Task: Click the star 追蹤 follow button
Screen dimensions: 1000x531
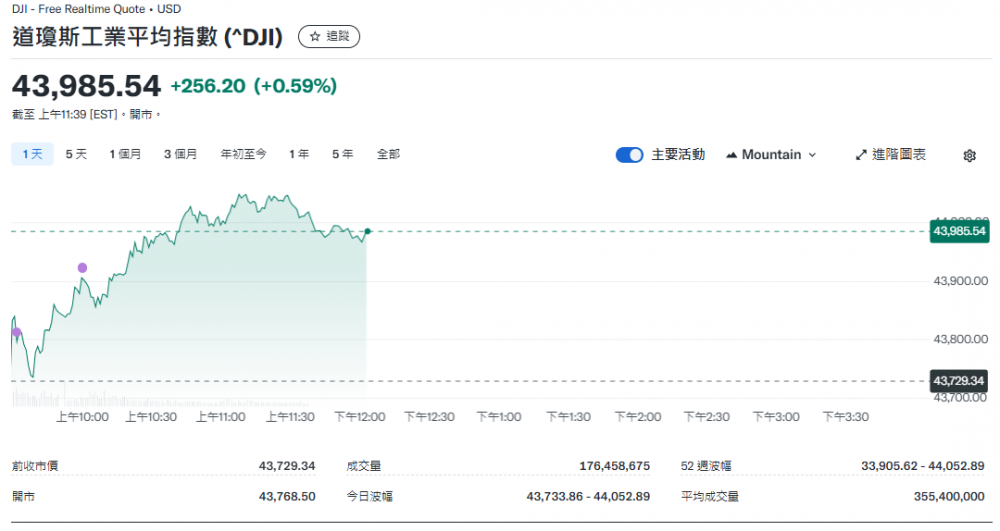Action: click(x=329, y=36)
